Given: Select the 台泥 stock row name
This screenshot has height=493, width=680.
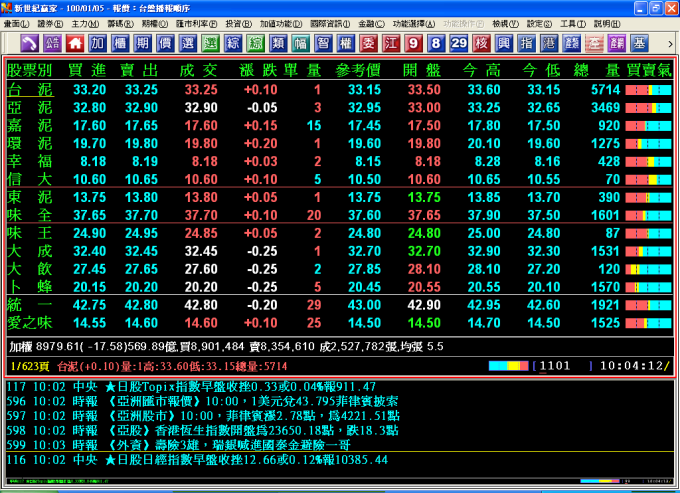Looking at the screenshot, I should (29, 90).
